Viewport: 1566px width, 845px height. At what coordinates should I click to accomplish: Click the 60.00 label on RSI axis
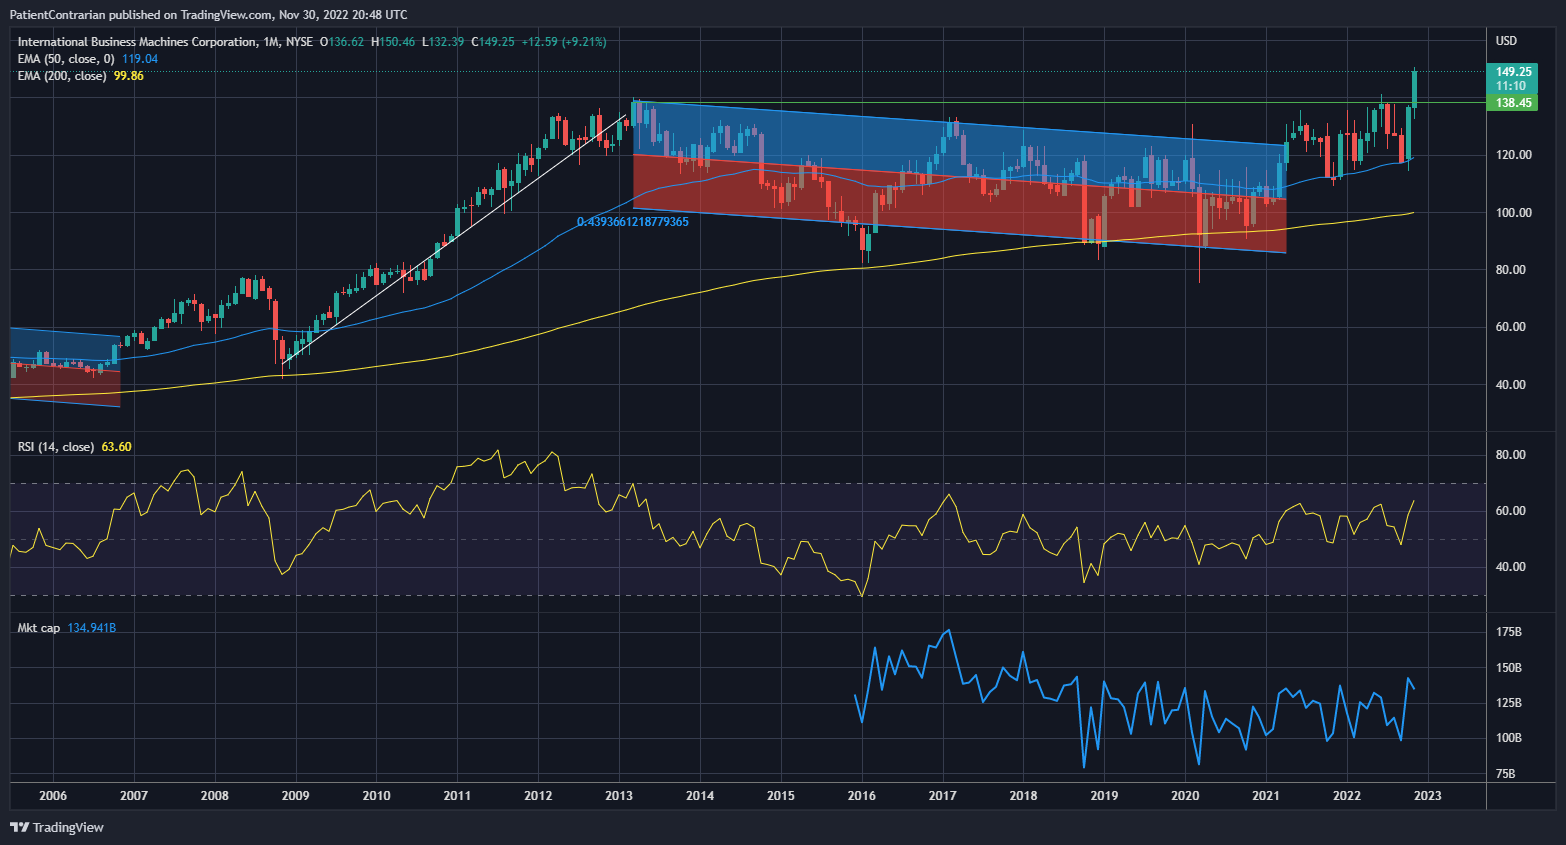(1511, 511)
